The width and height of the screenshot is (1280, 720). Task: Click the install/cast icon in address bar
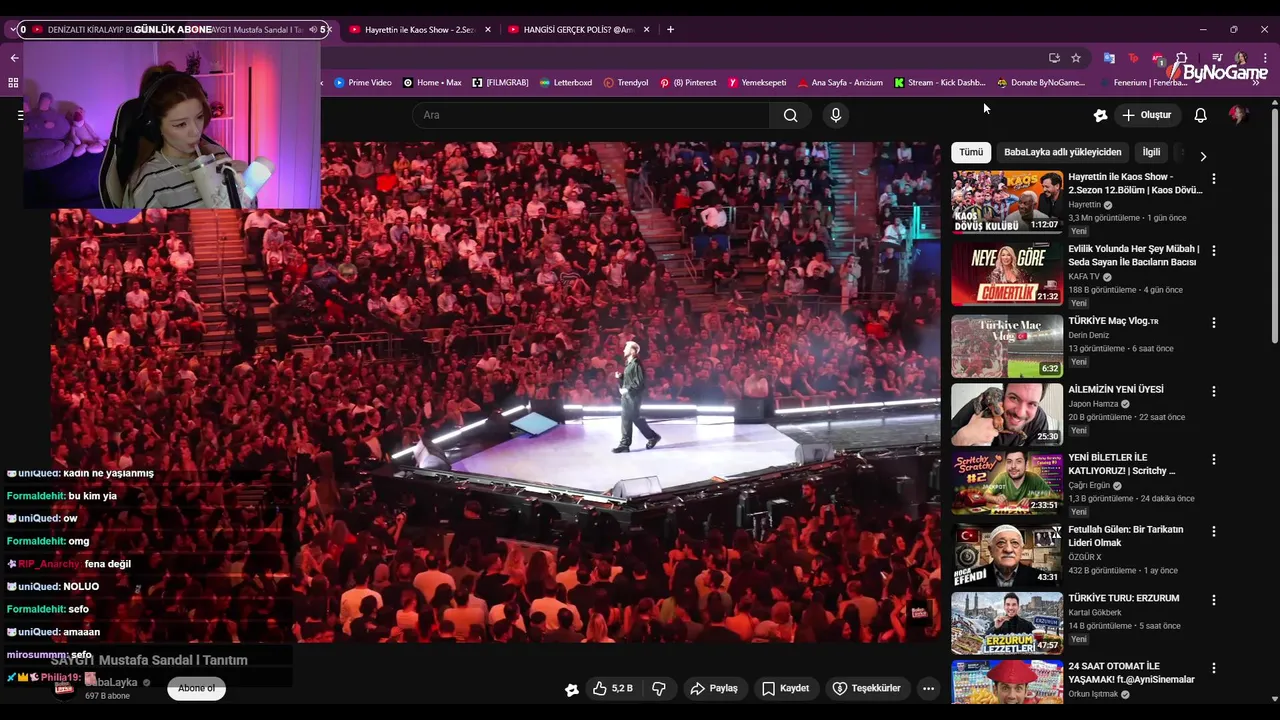pos(1054,58)
